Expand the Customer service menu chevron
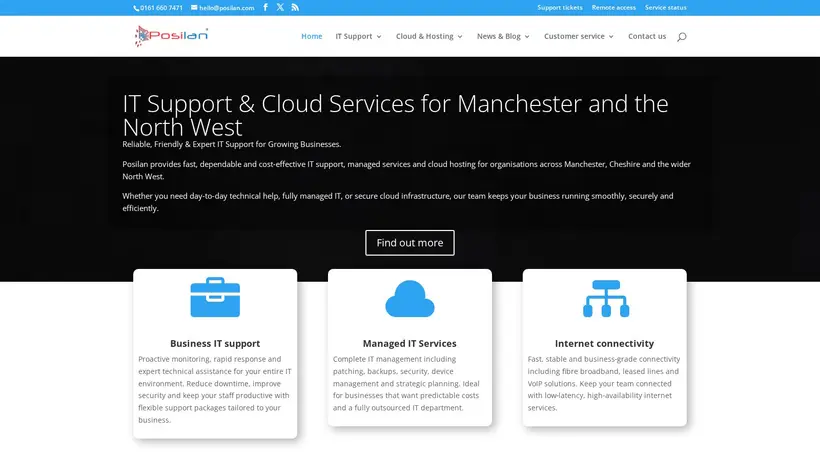Viewport: 820px width, 461px height. (611, 37)
